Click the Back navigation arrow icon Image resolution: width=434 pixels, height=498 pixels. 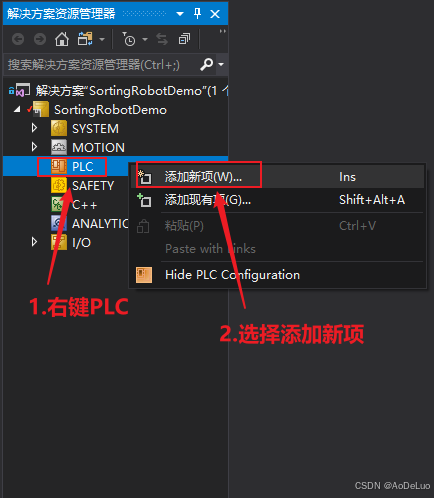tap(18, 39)
